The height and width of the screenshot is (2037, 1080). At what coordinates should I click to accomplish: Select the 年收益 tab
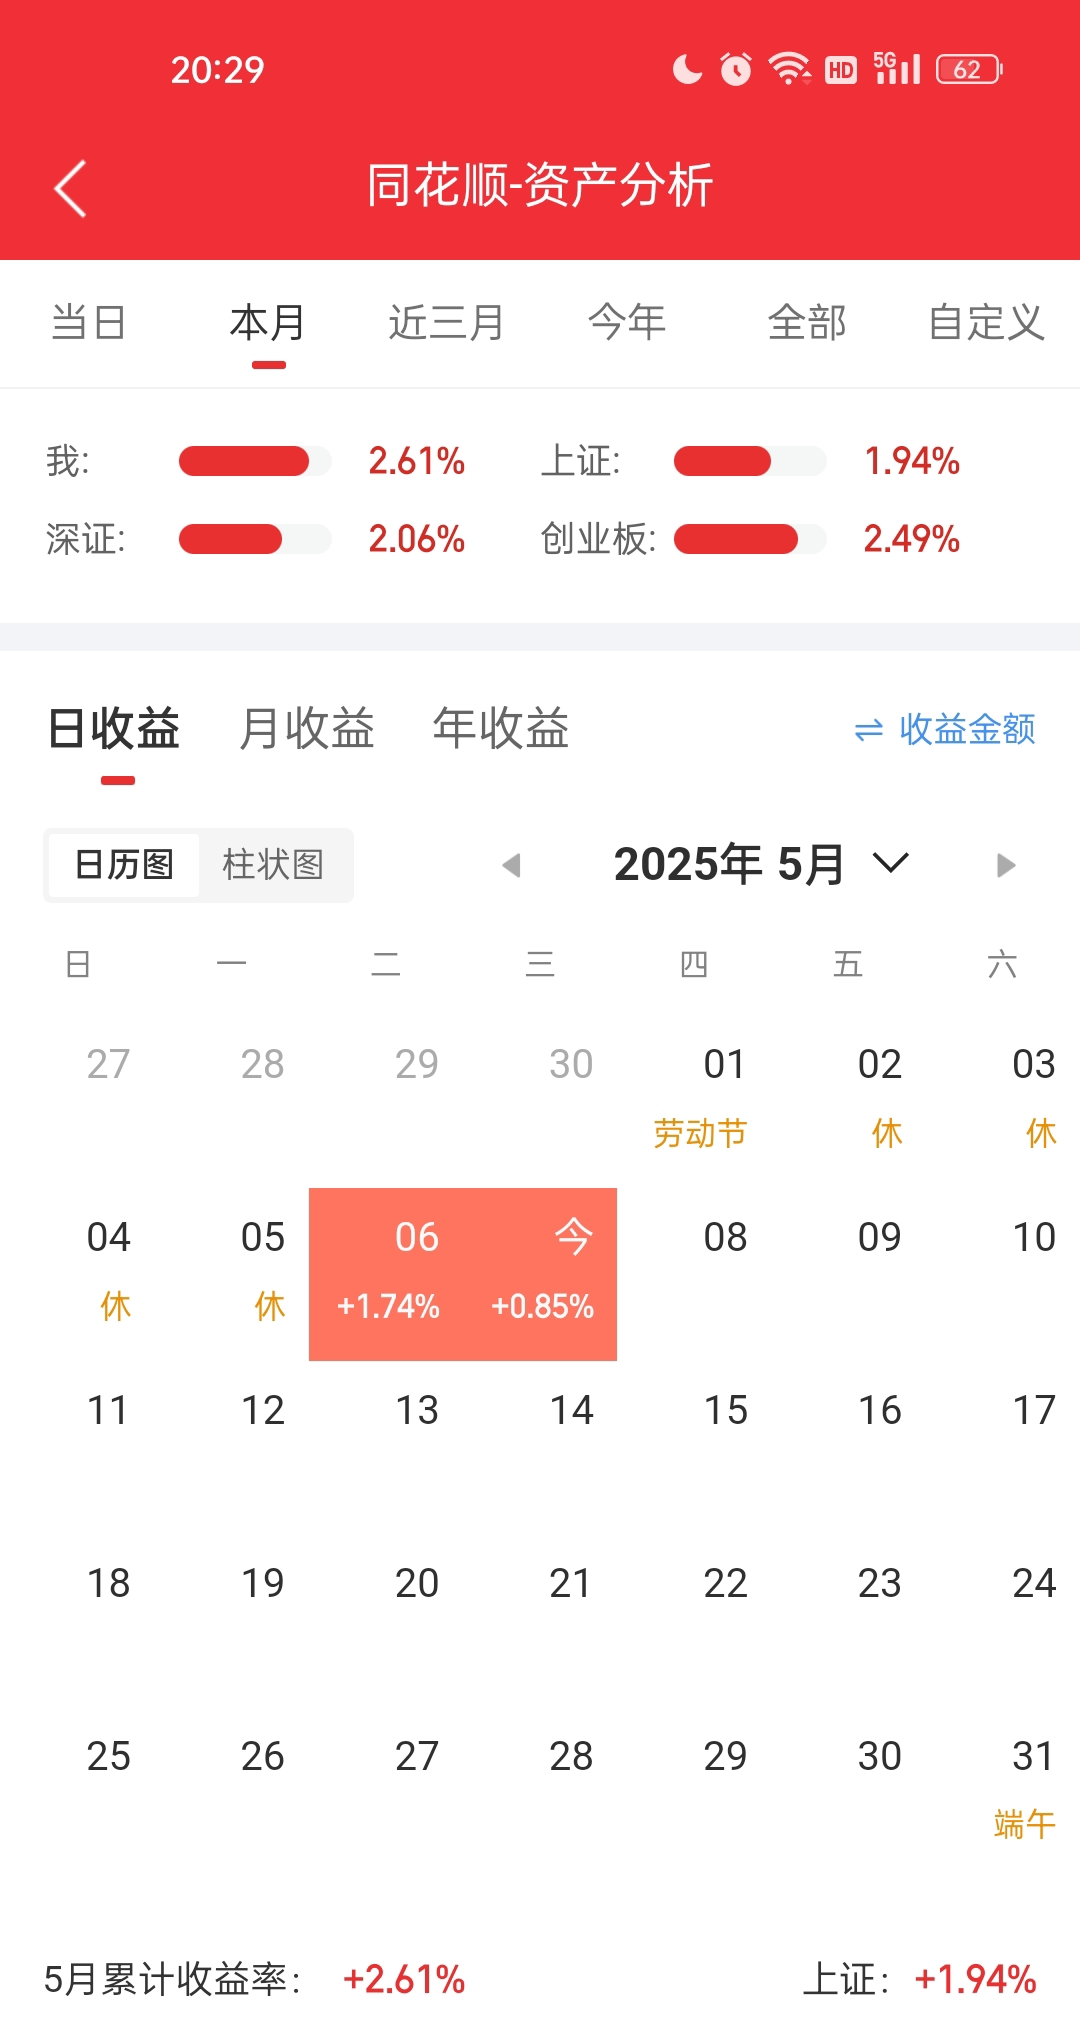click(x=501, y=728)
